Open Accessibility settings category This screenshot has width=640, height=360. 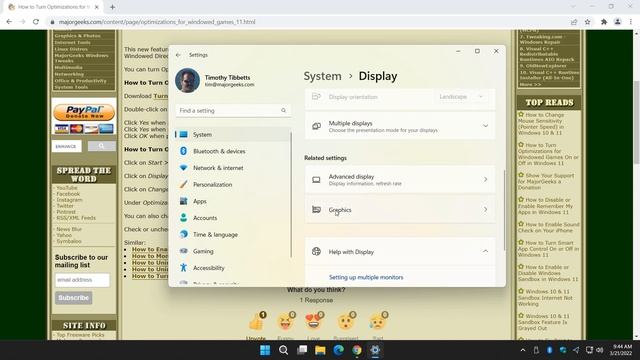233,268
